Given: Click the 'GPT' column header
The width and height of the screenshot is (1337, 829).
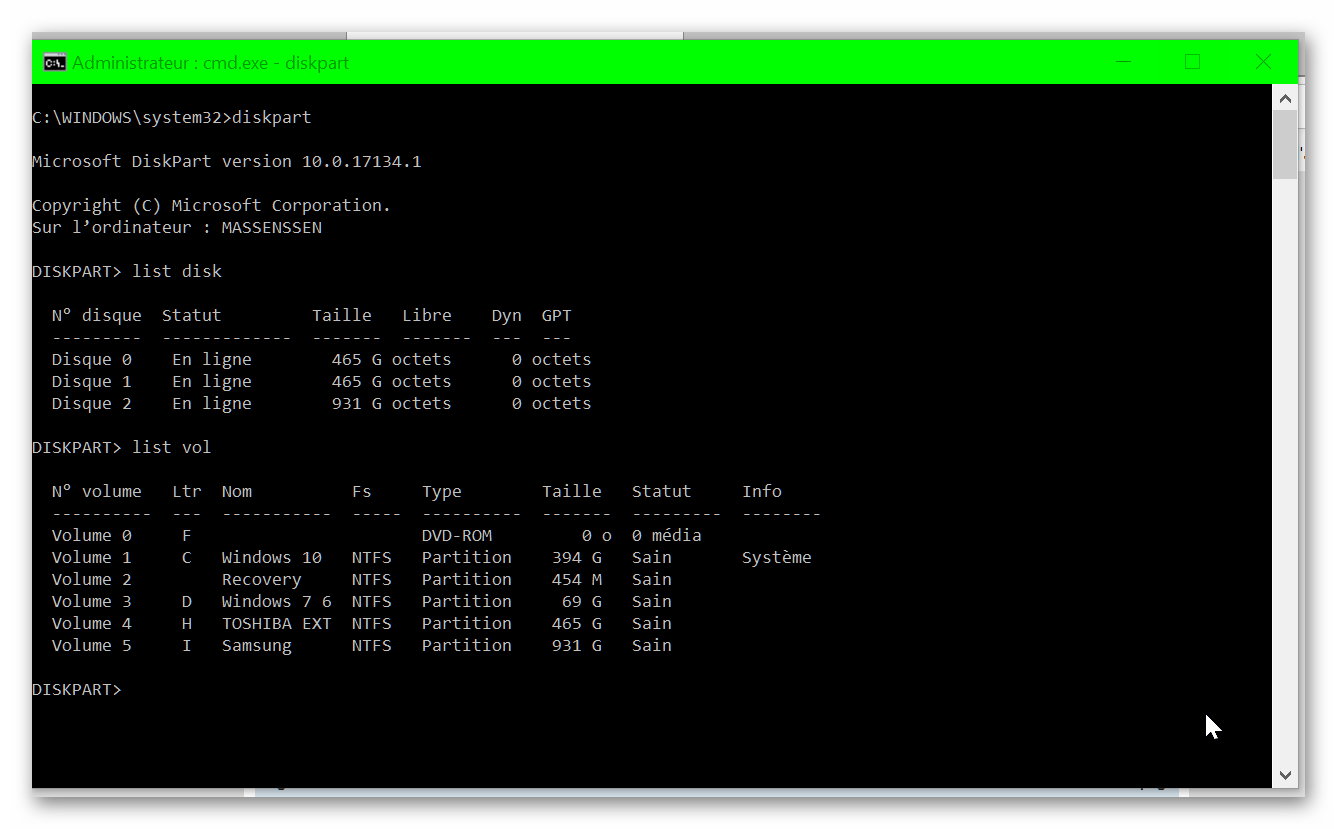Looking at the screenshot, I should click(557, 316).
